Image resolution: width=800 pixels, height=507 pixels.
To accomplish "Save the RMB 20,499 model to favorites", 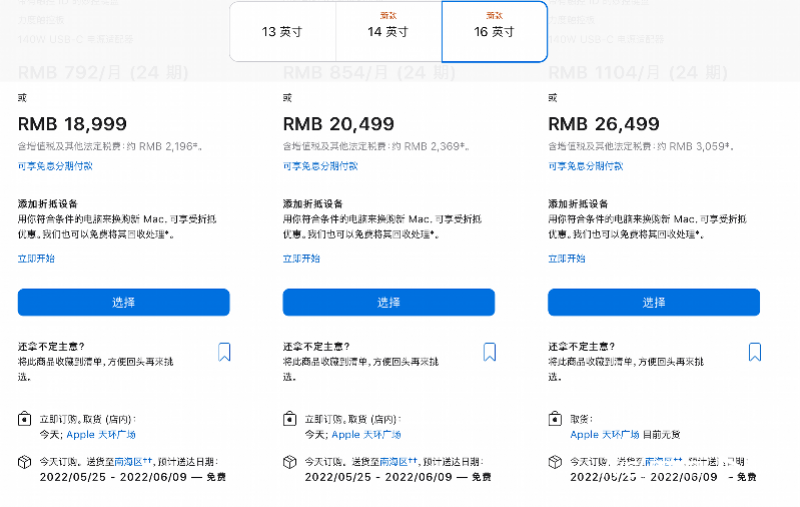I will [x=489, y=351].
